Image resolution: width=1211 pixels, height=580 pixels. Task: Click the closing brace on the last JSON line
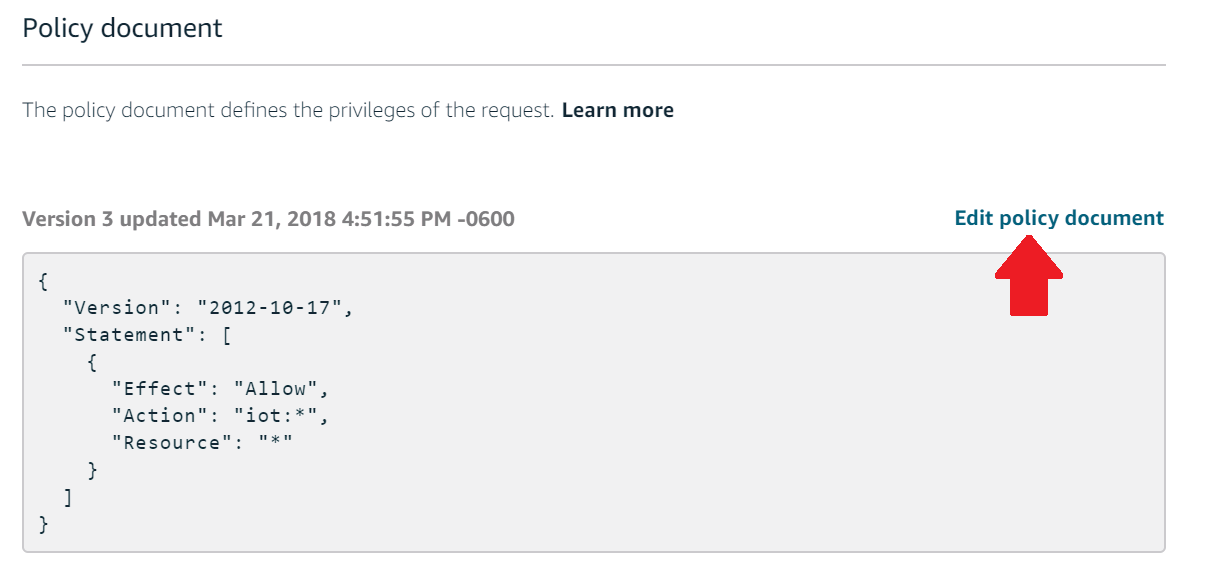point(43,523)
